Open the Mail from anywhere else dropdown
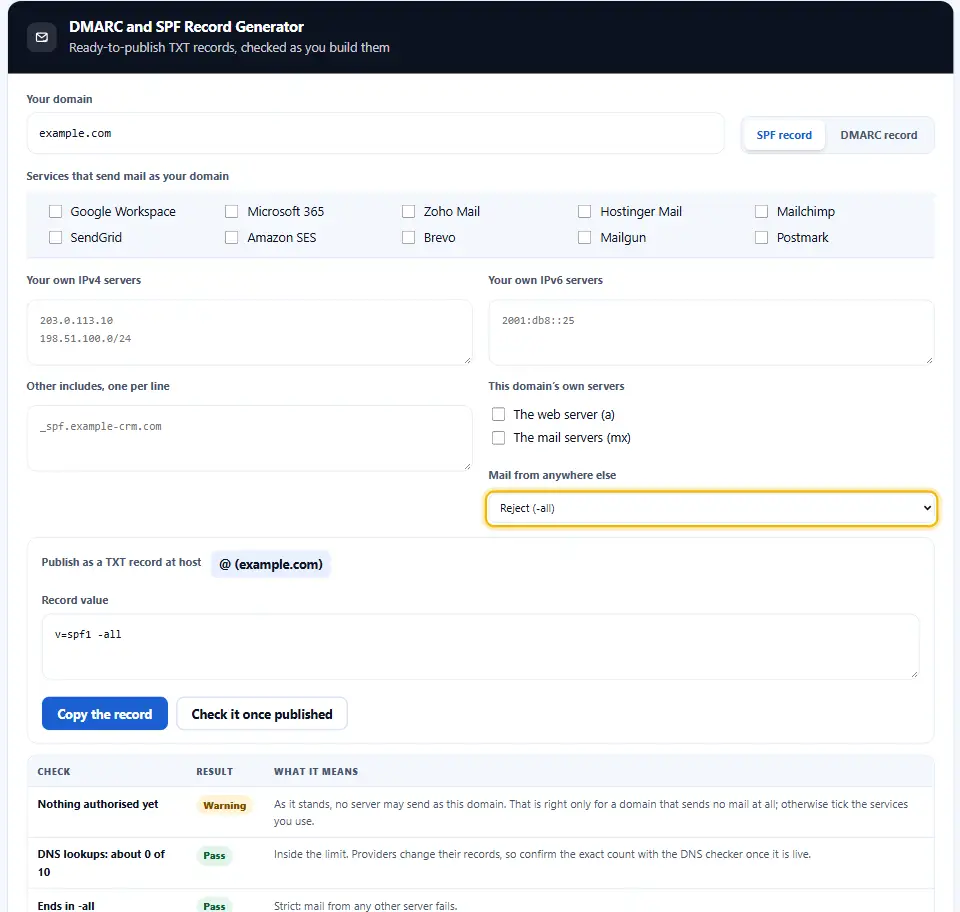The image size is (960, 912). tap(711, 508)
